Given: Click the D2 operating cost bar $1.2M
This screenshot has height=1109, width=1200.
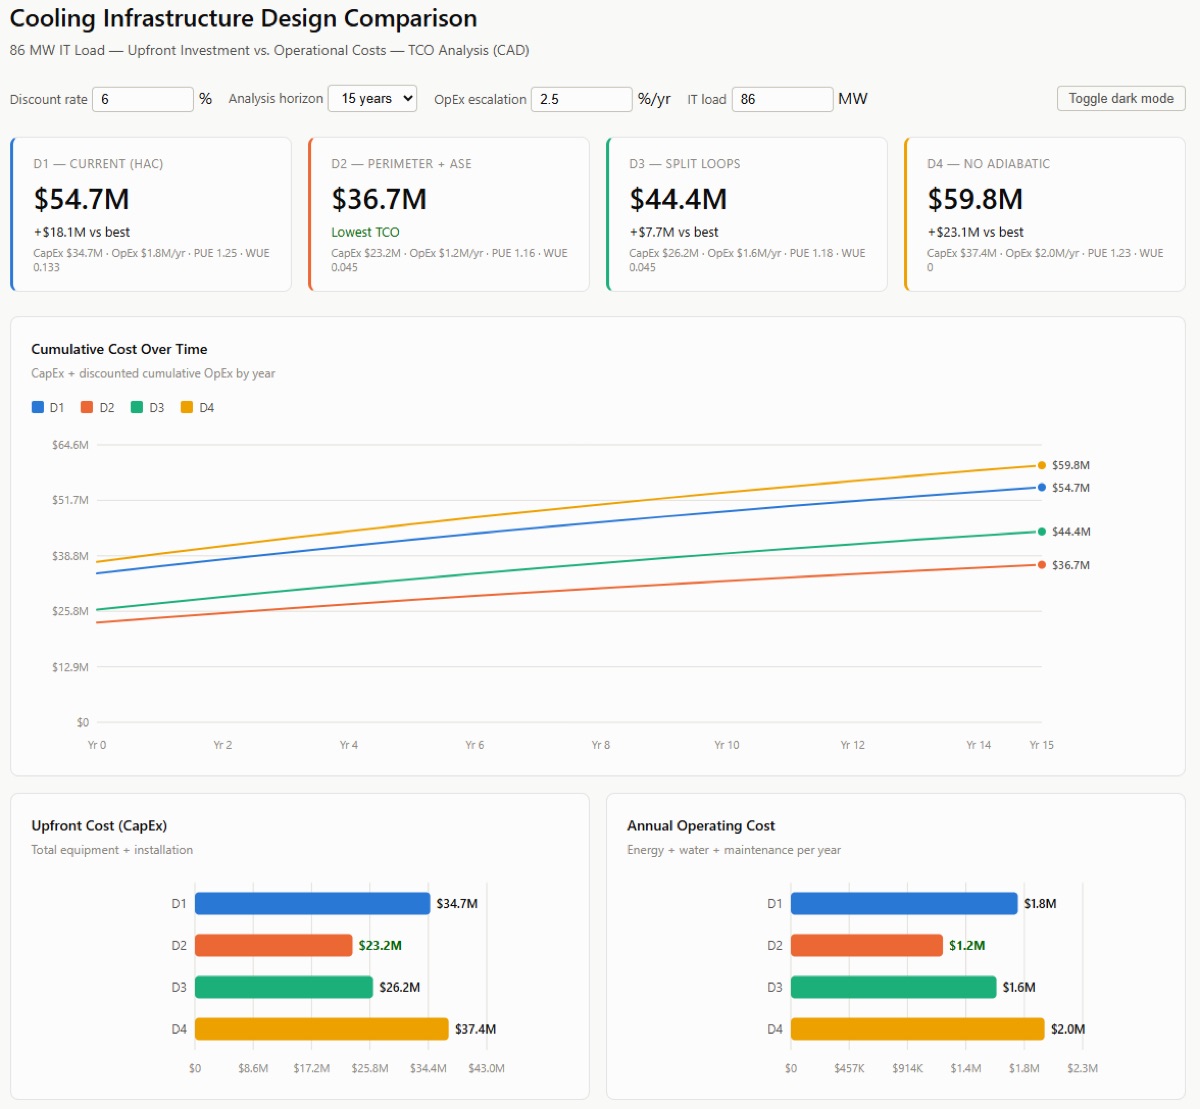Looking at the screenshot, I should pyautogui.click(x=867, y=945).
